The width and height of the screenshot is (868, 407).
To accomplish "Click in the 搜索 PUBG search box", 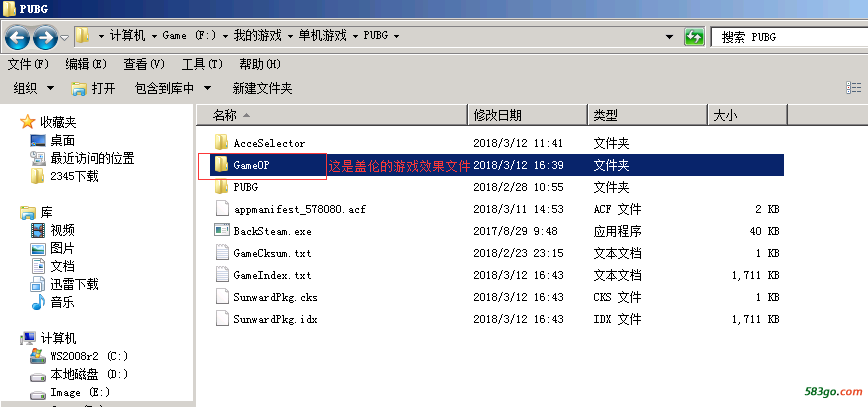I will tap(789, 37).
